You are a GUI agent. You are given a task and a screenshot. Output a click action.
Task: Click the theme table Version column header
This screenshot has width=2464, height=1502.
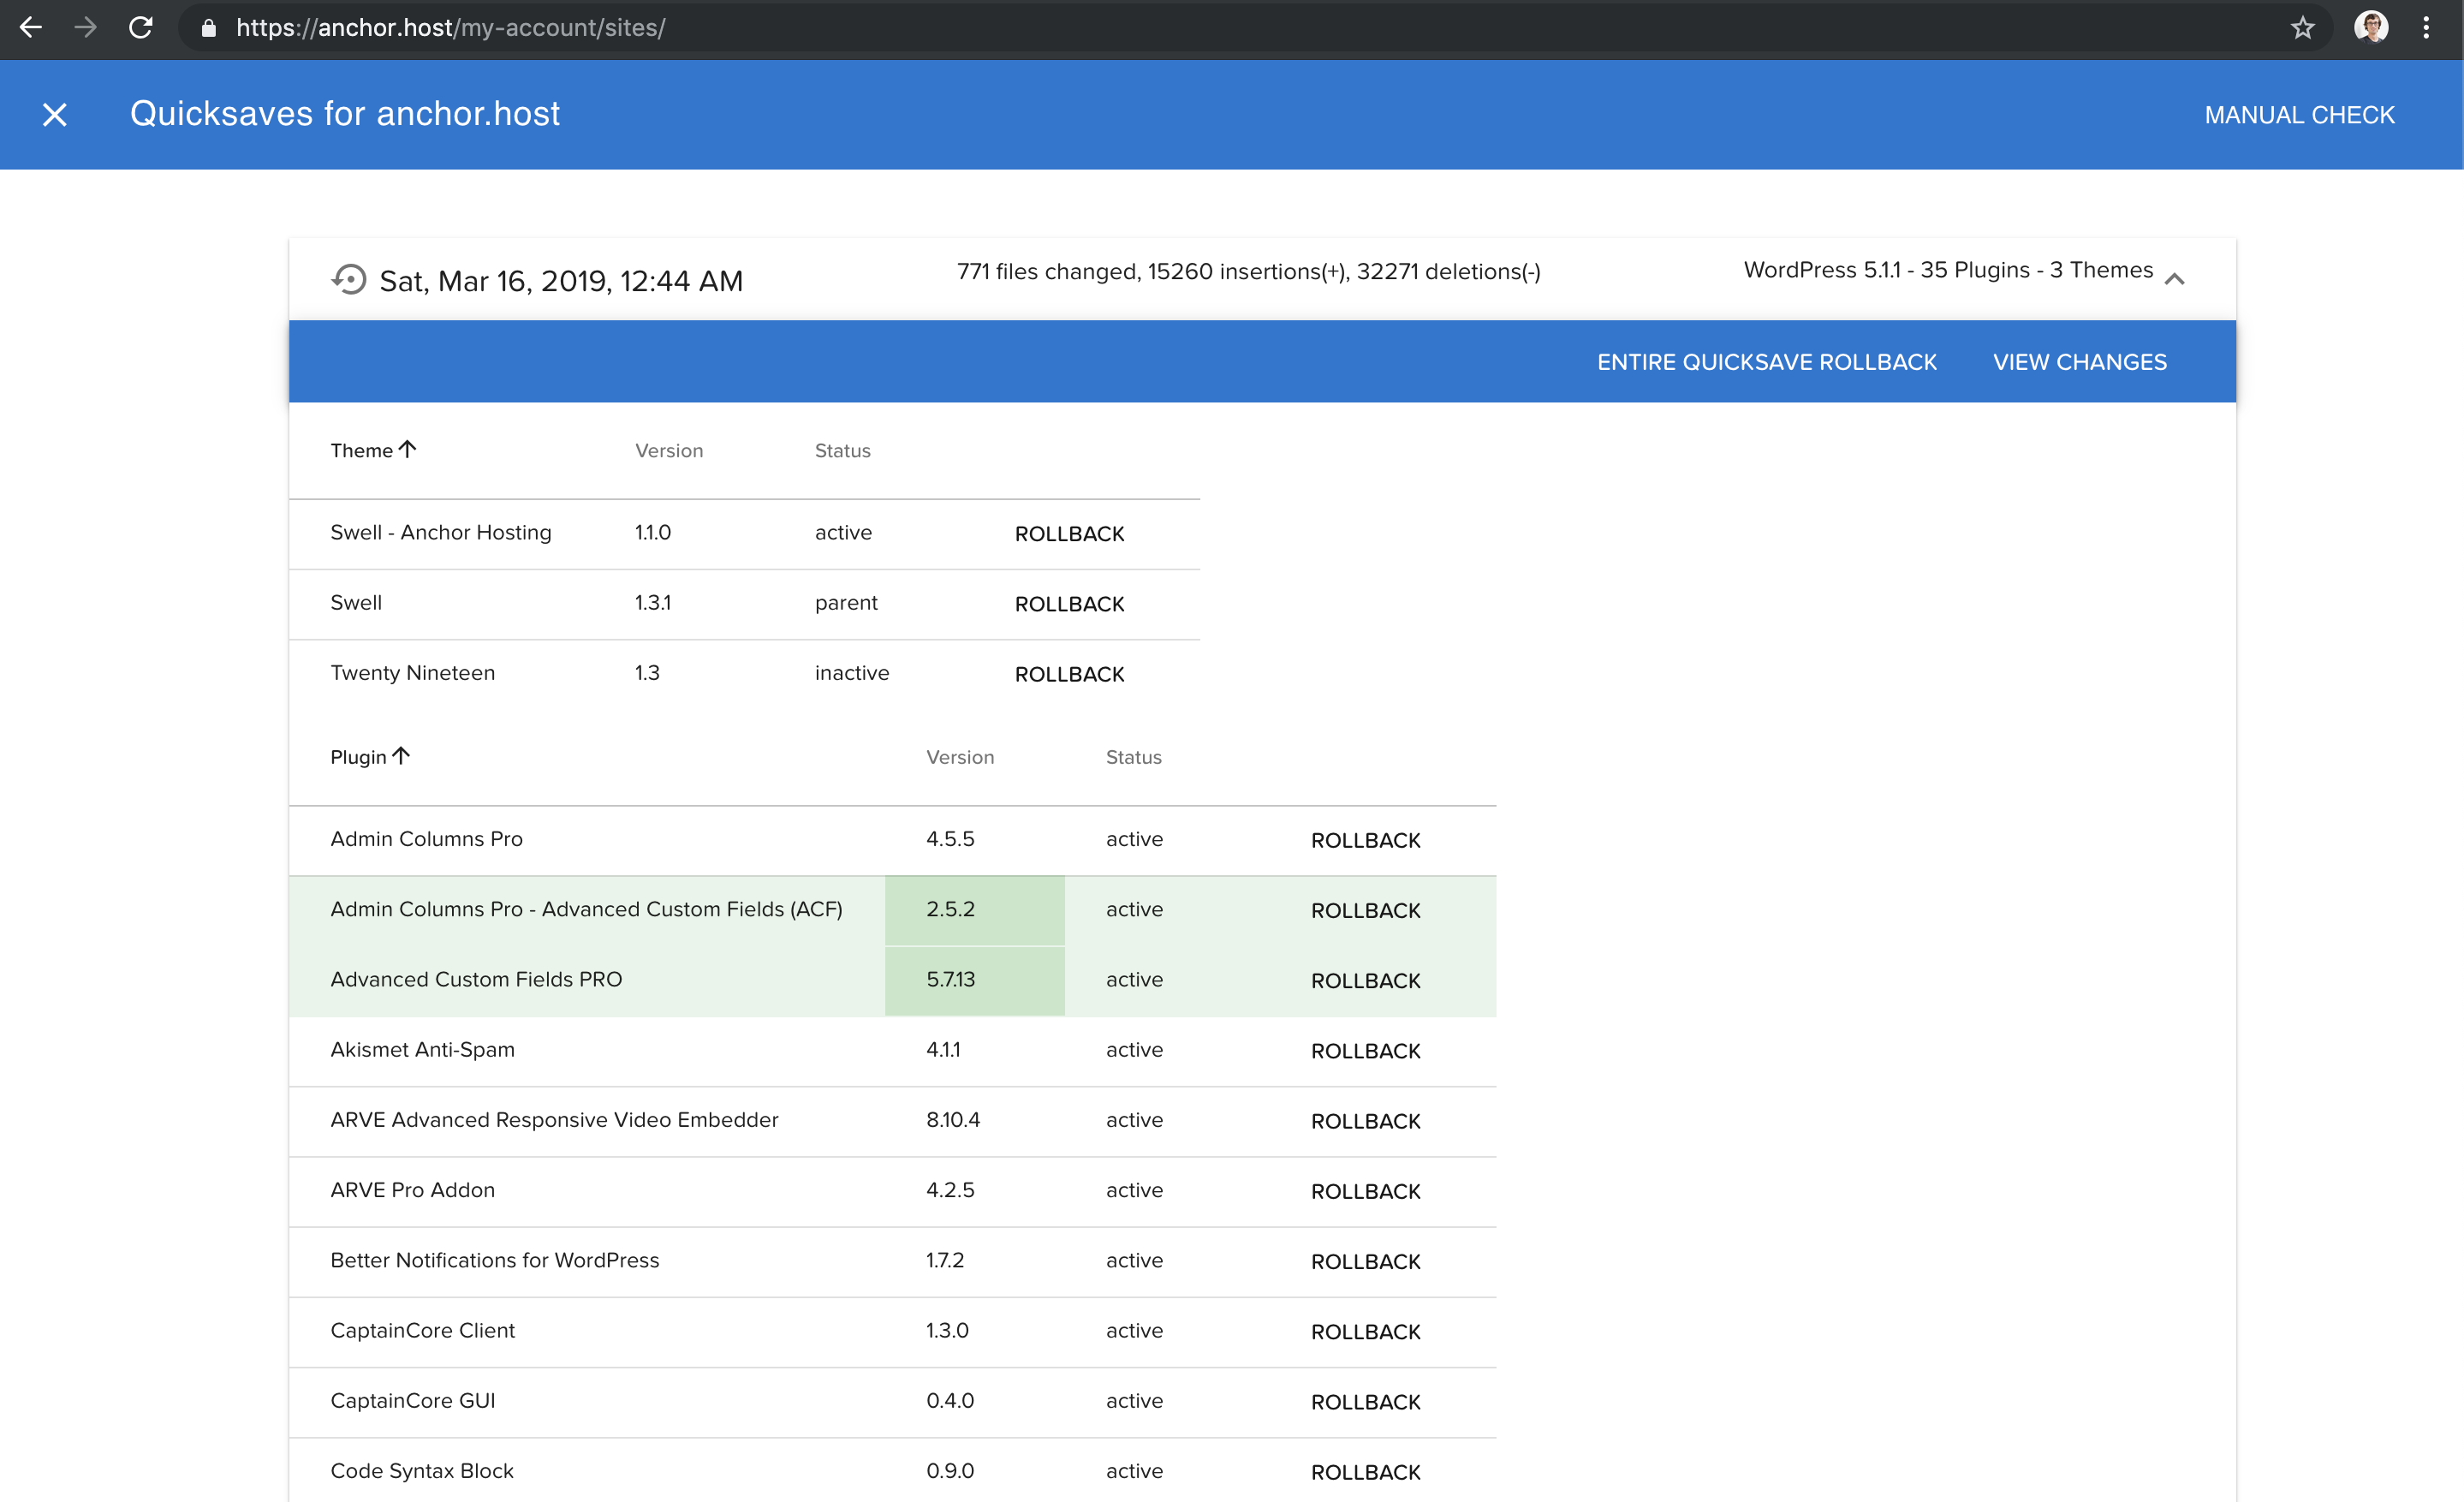click(x=669, y=451)
